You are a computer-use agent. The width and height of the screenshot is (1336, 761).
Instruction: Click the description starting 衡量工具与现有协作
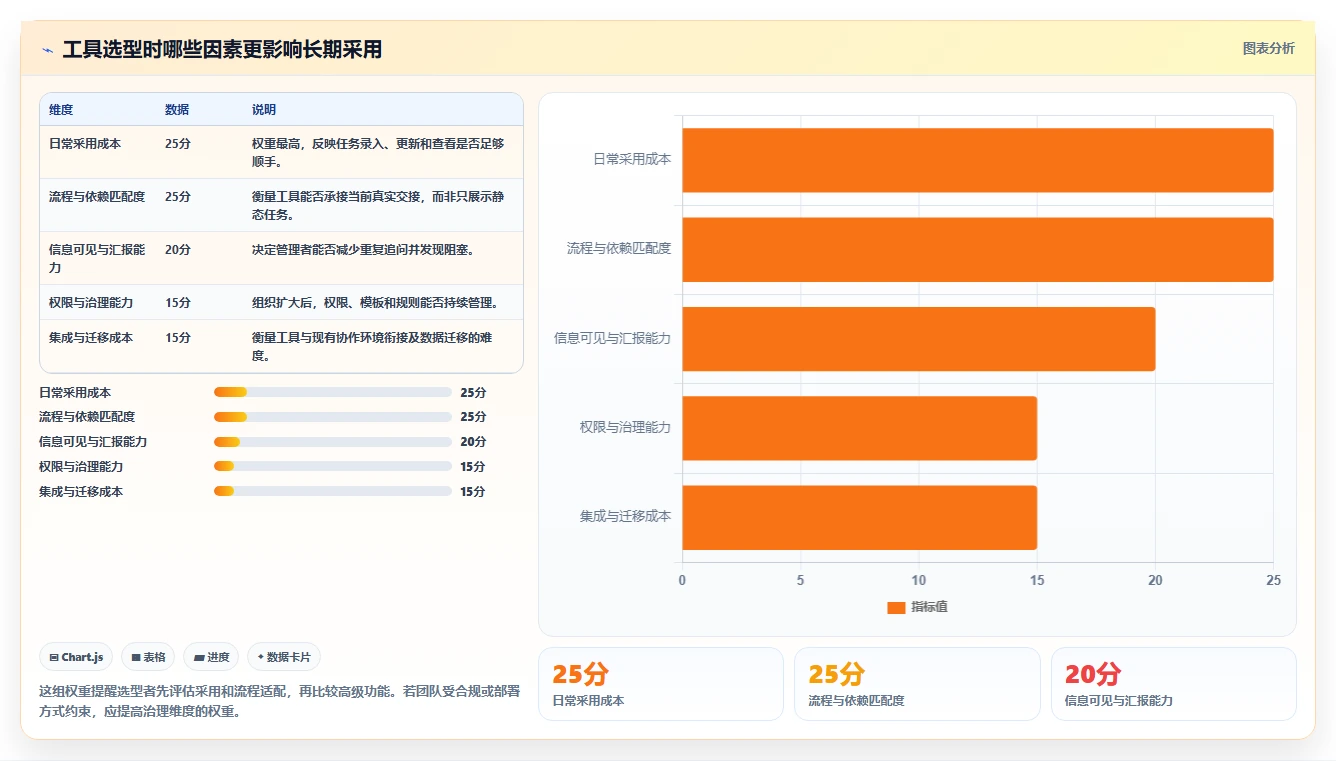[372, 347]
